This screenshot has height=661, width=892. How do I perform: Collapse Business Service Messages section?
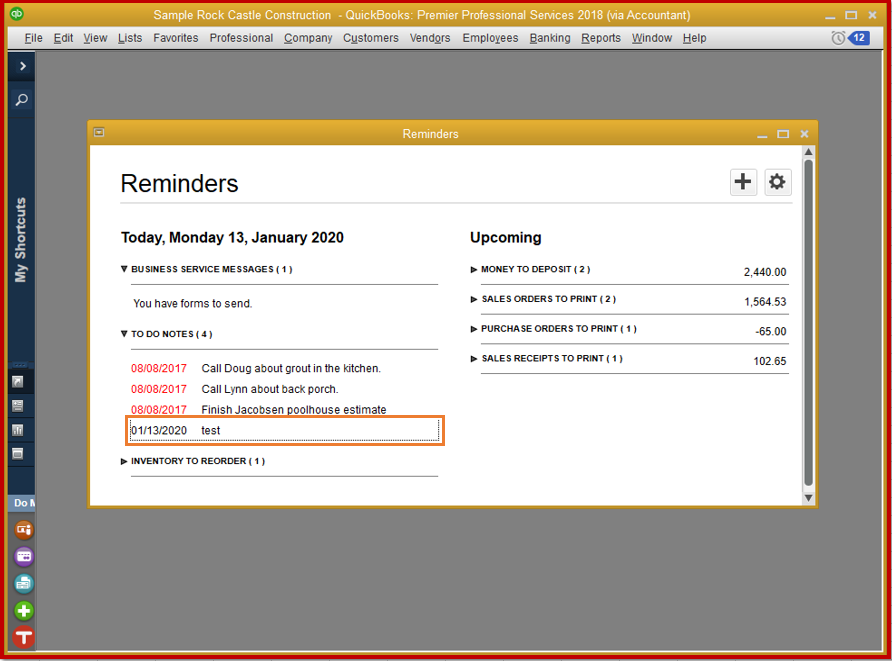click(x=124, y=269)
